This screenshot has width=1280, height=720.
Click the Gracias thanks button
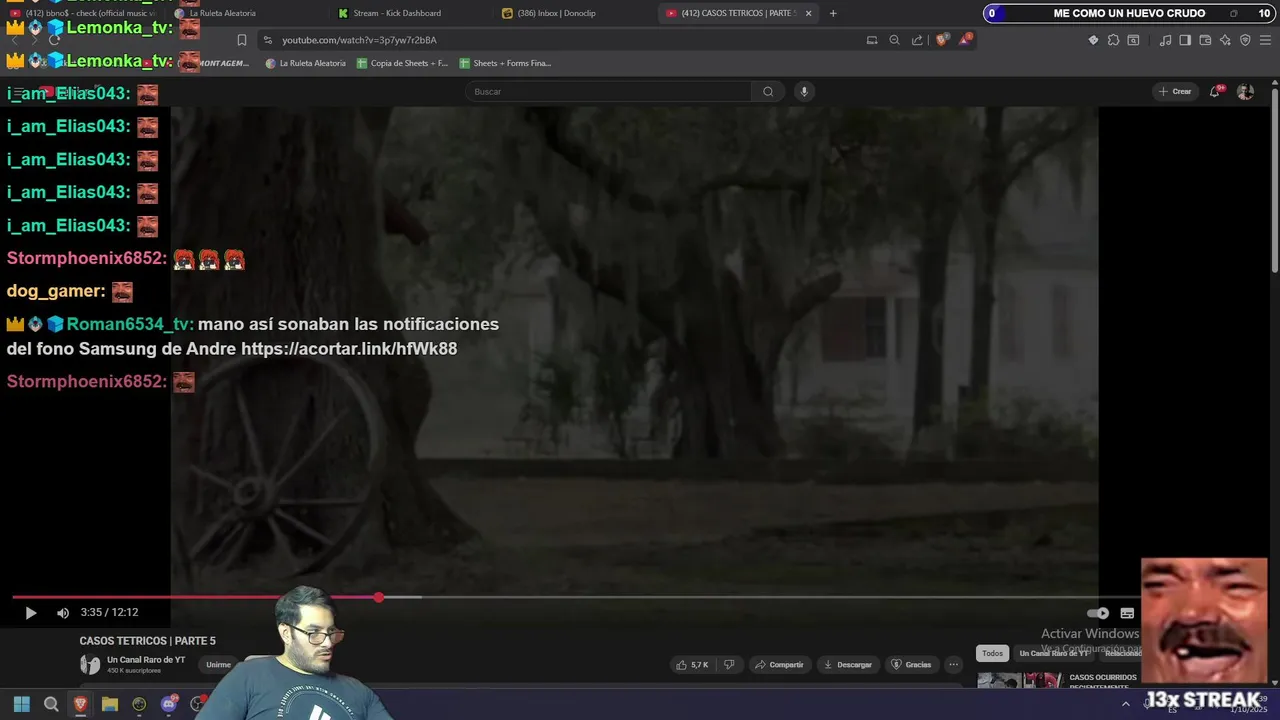pyautogui.click(x=911, y=665)
